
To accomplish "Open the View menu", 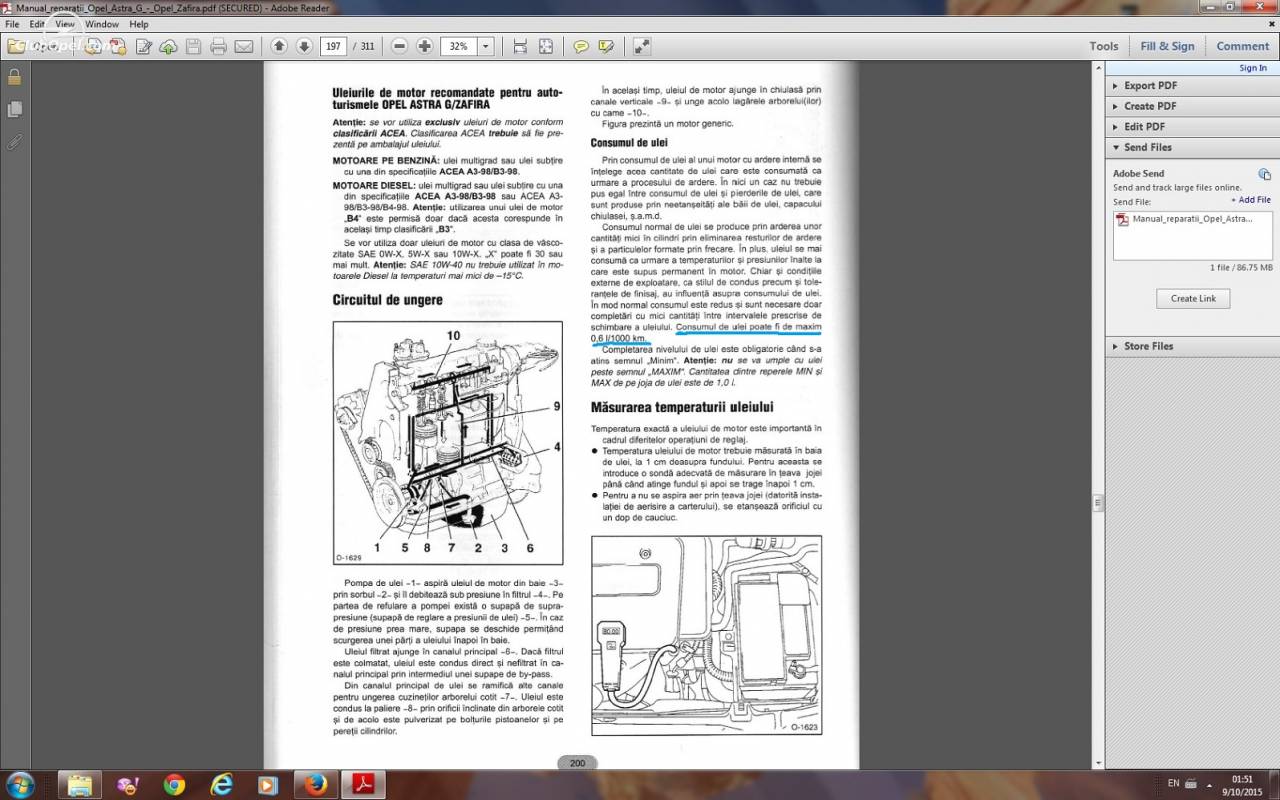I will (65, 24).
